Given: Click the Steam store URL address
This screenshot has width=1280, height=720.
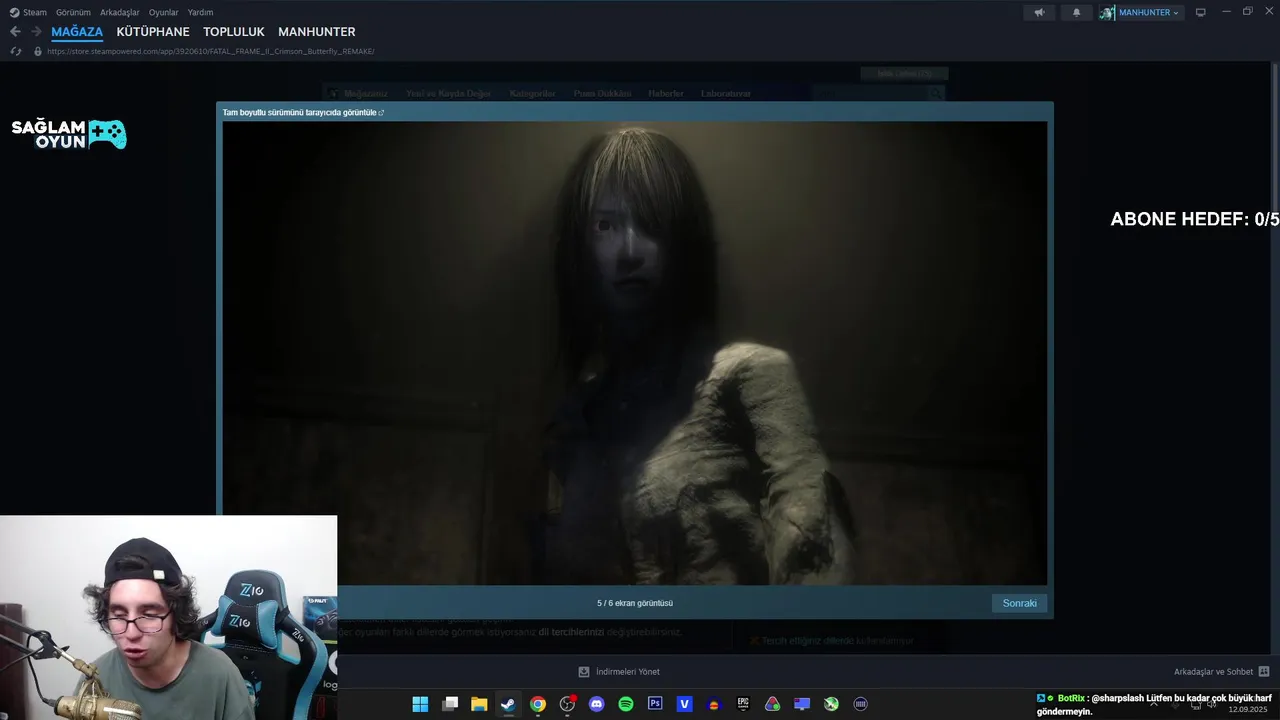Looking at the screenshot, I should (210, 51).
